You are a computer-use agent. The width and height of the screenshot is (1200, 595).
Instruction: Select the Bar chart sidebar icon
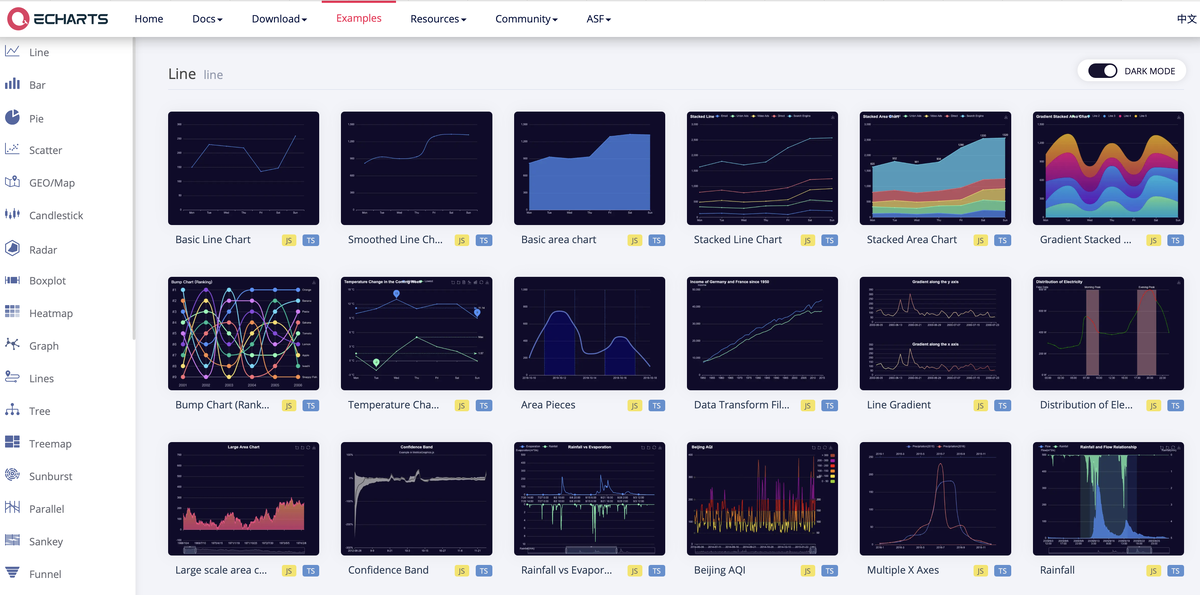pyautogui.click(x=12, y=84)
